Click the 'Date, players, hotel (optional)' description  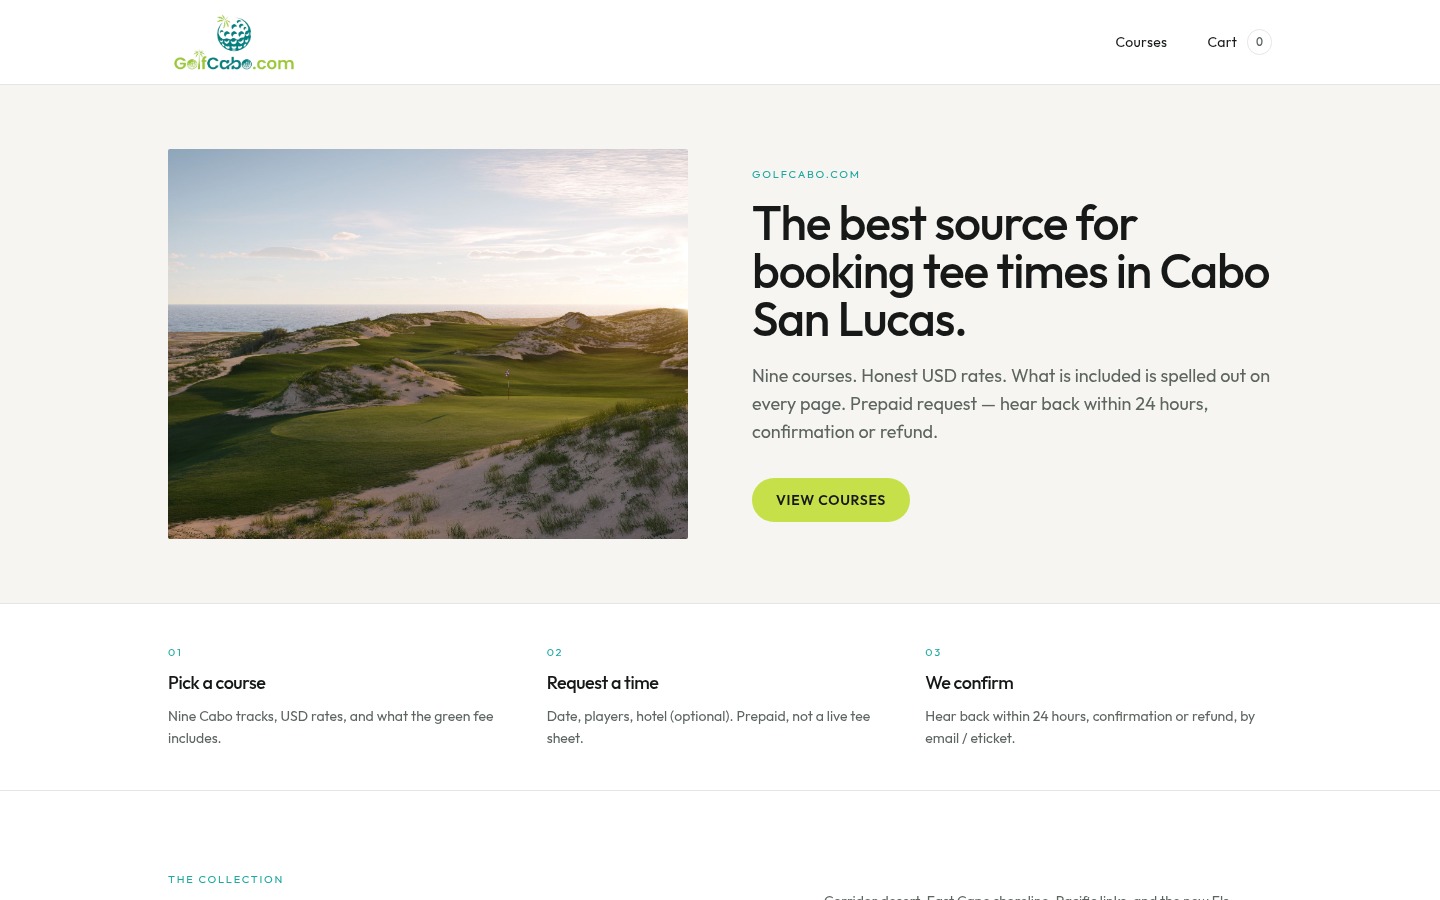[709, 727]
